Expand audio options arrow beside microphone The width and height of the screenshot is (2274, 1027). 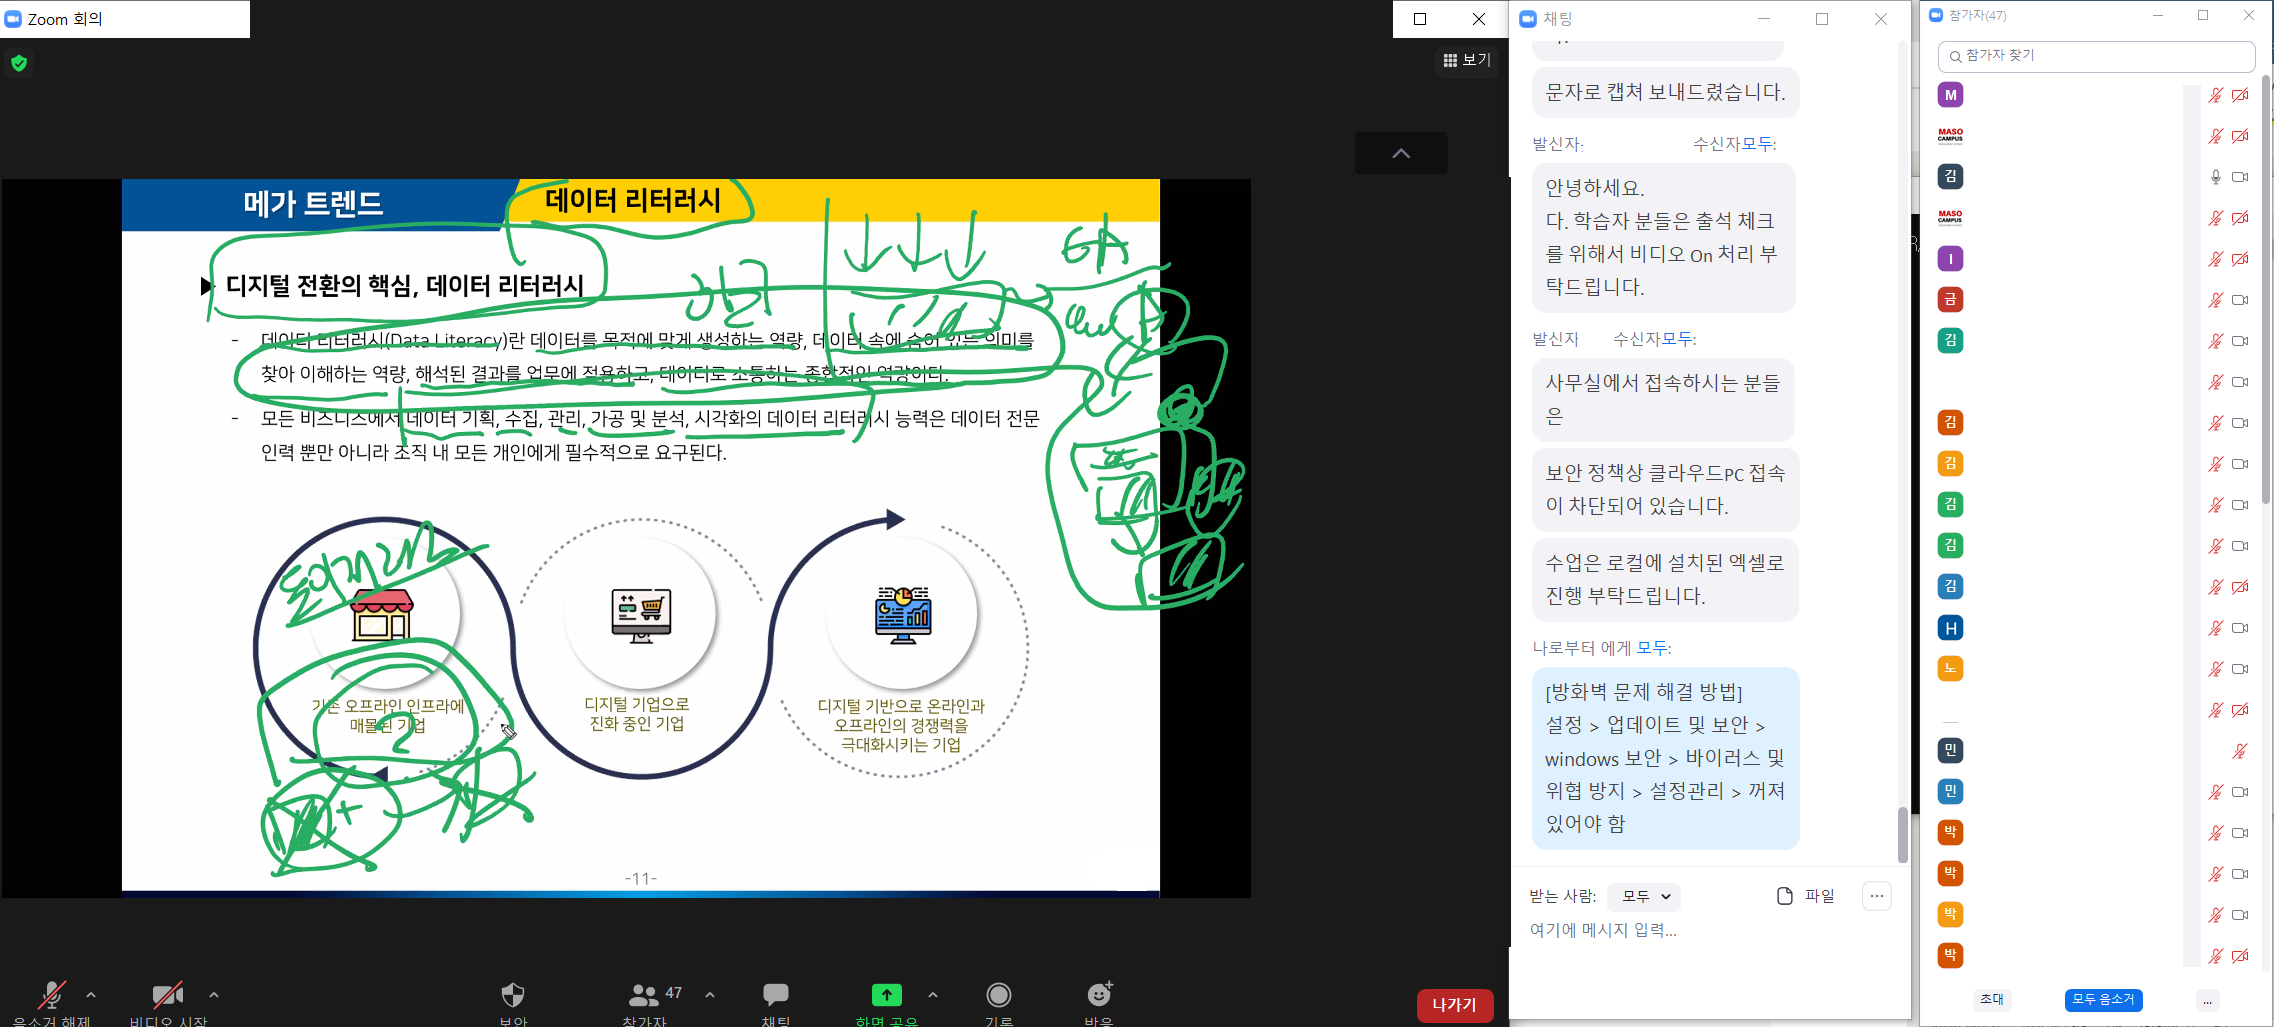click(91, 995)
